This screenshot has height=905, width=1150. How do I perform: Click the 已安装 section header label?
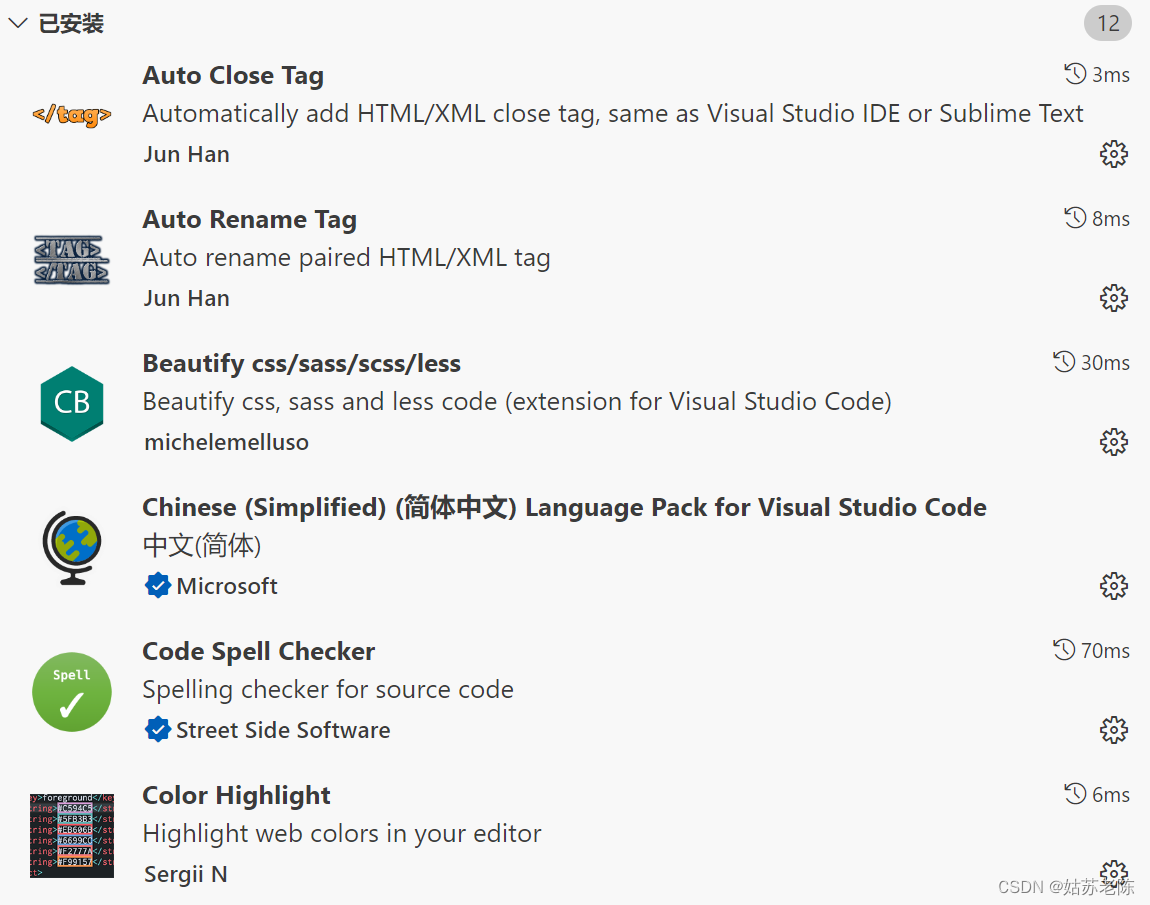71,23
